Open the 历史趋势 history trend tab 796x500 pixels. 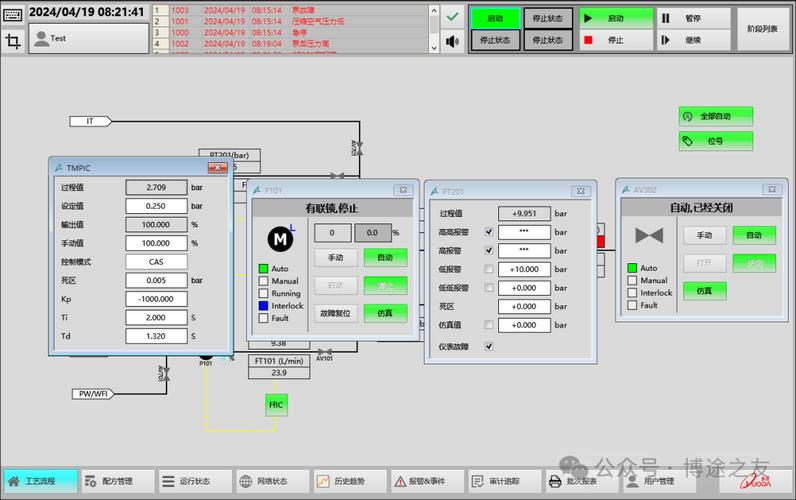pos(350,481)
